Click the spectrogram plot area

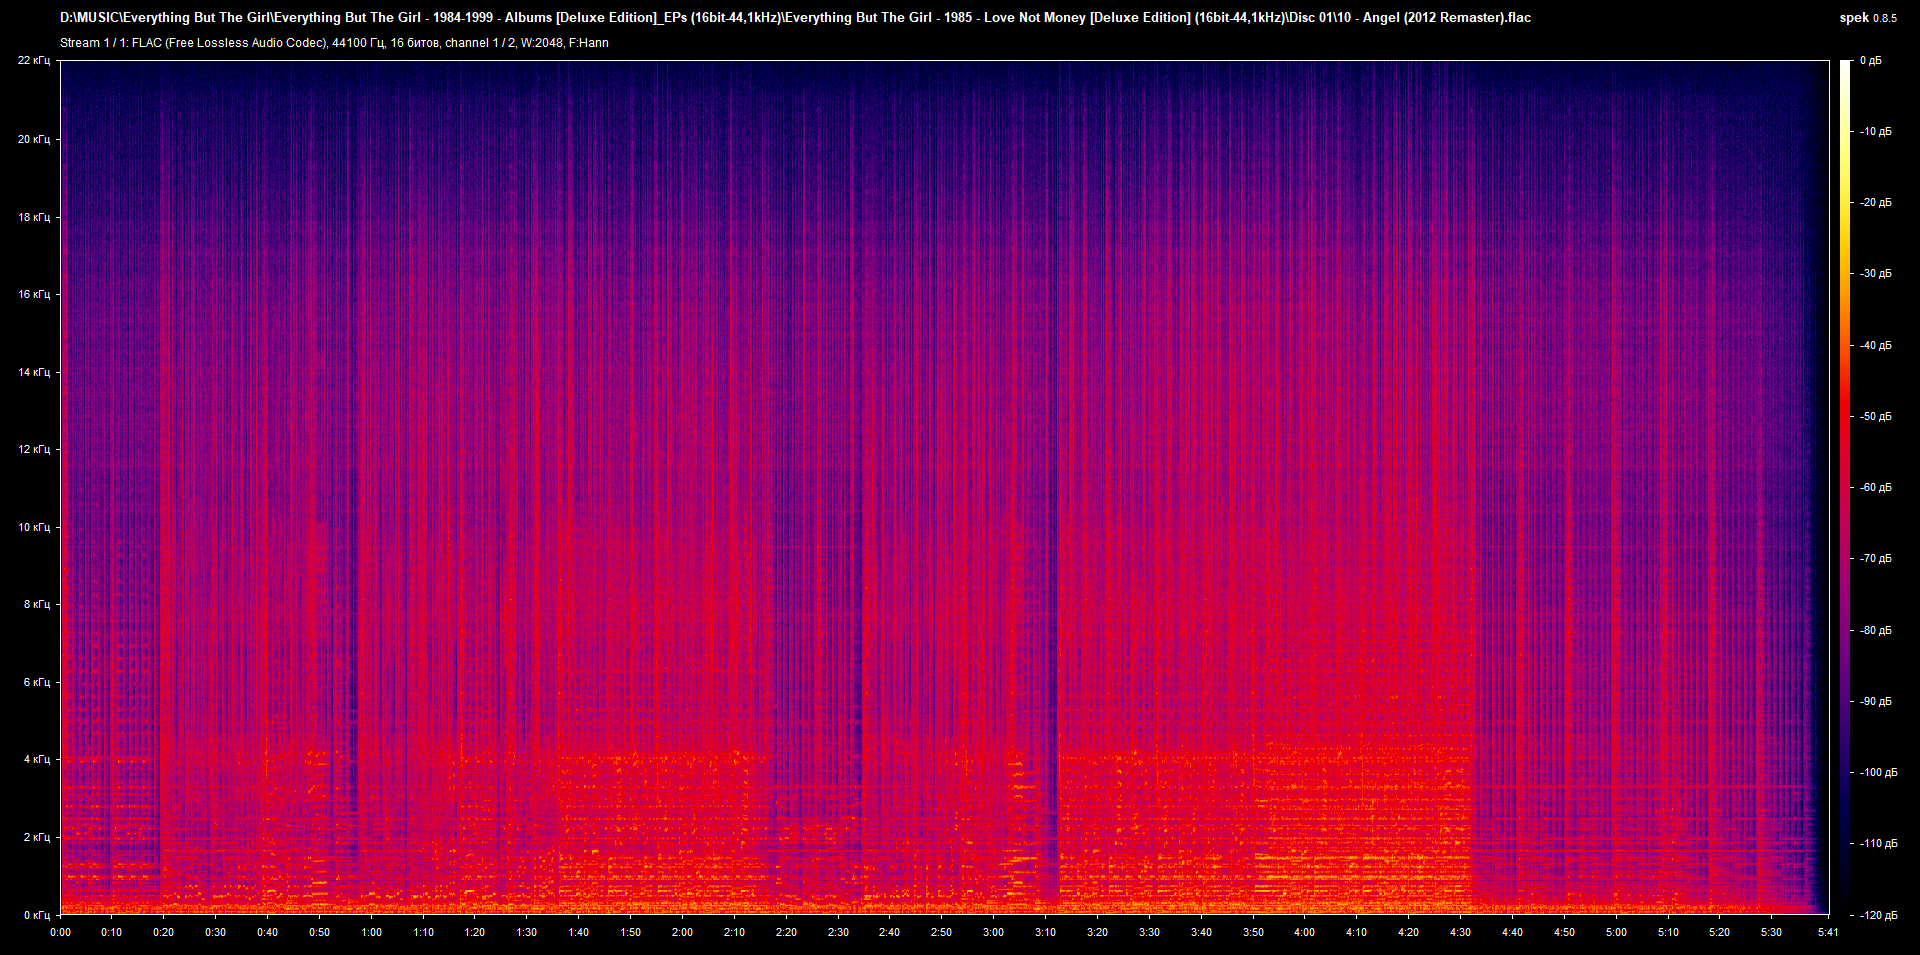tap(945, 487)
